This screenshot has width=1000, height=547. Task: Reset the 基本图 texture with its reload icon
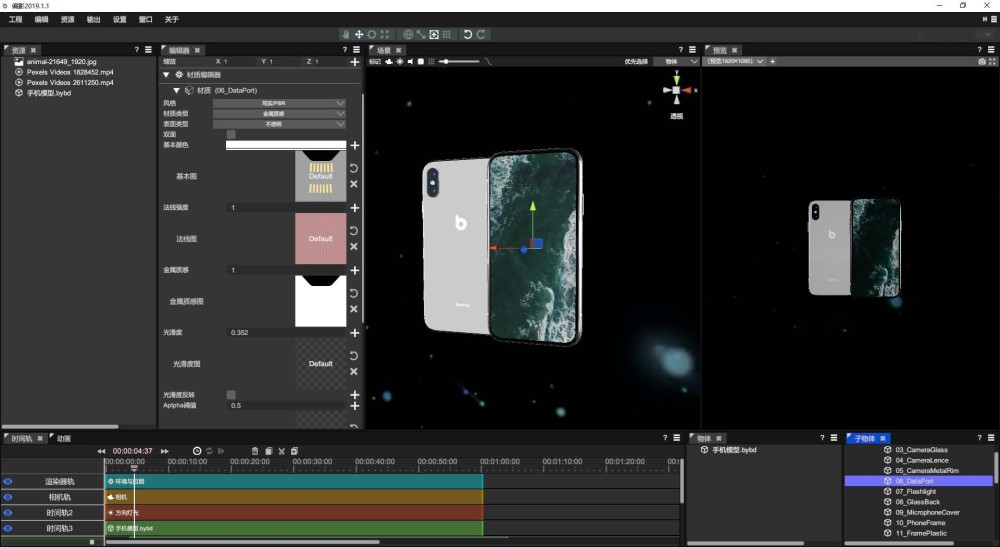[354, 168]
